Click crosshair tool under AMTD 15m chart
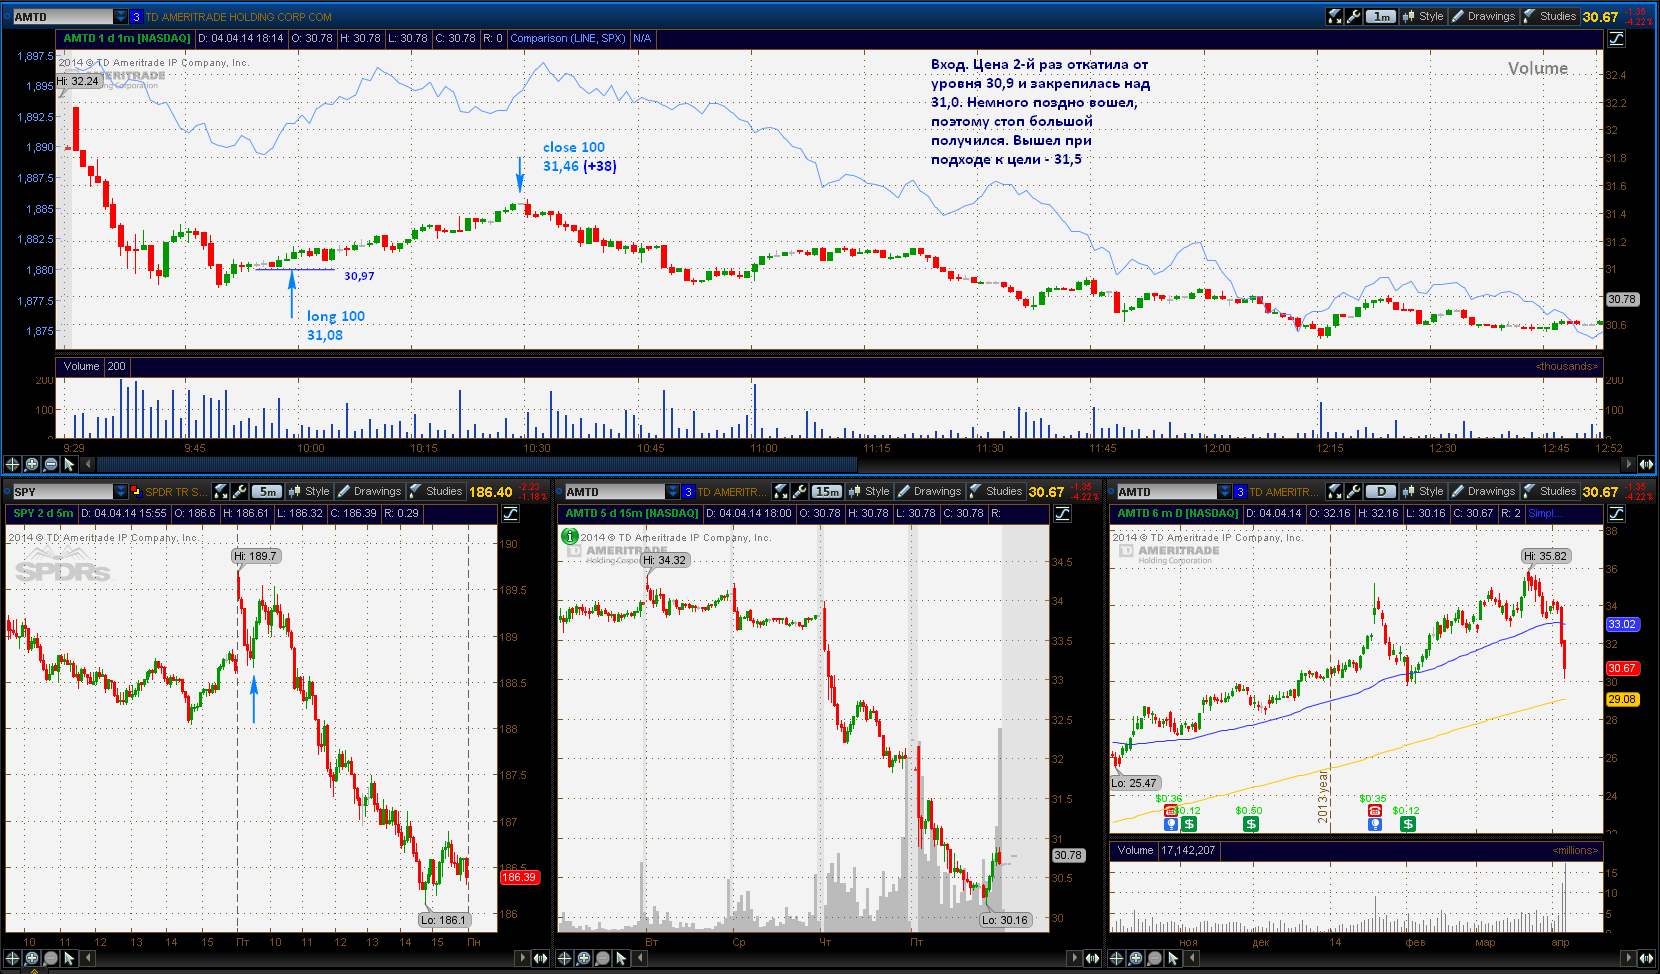This screenshot has width=1660, height=974. coord(564,958)
